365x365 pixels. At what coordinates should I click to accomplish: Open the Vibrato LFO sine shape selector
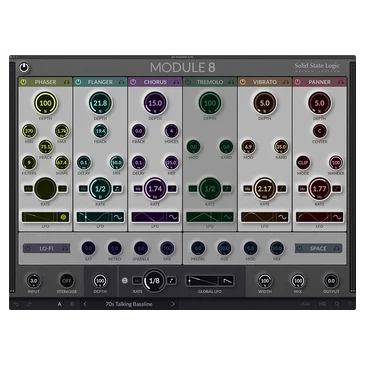(283, 217)
